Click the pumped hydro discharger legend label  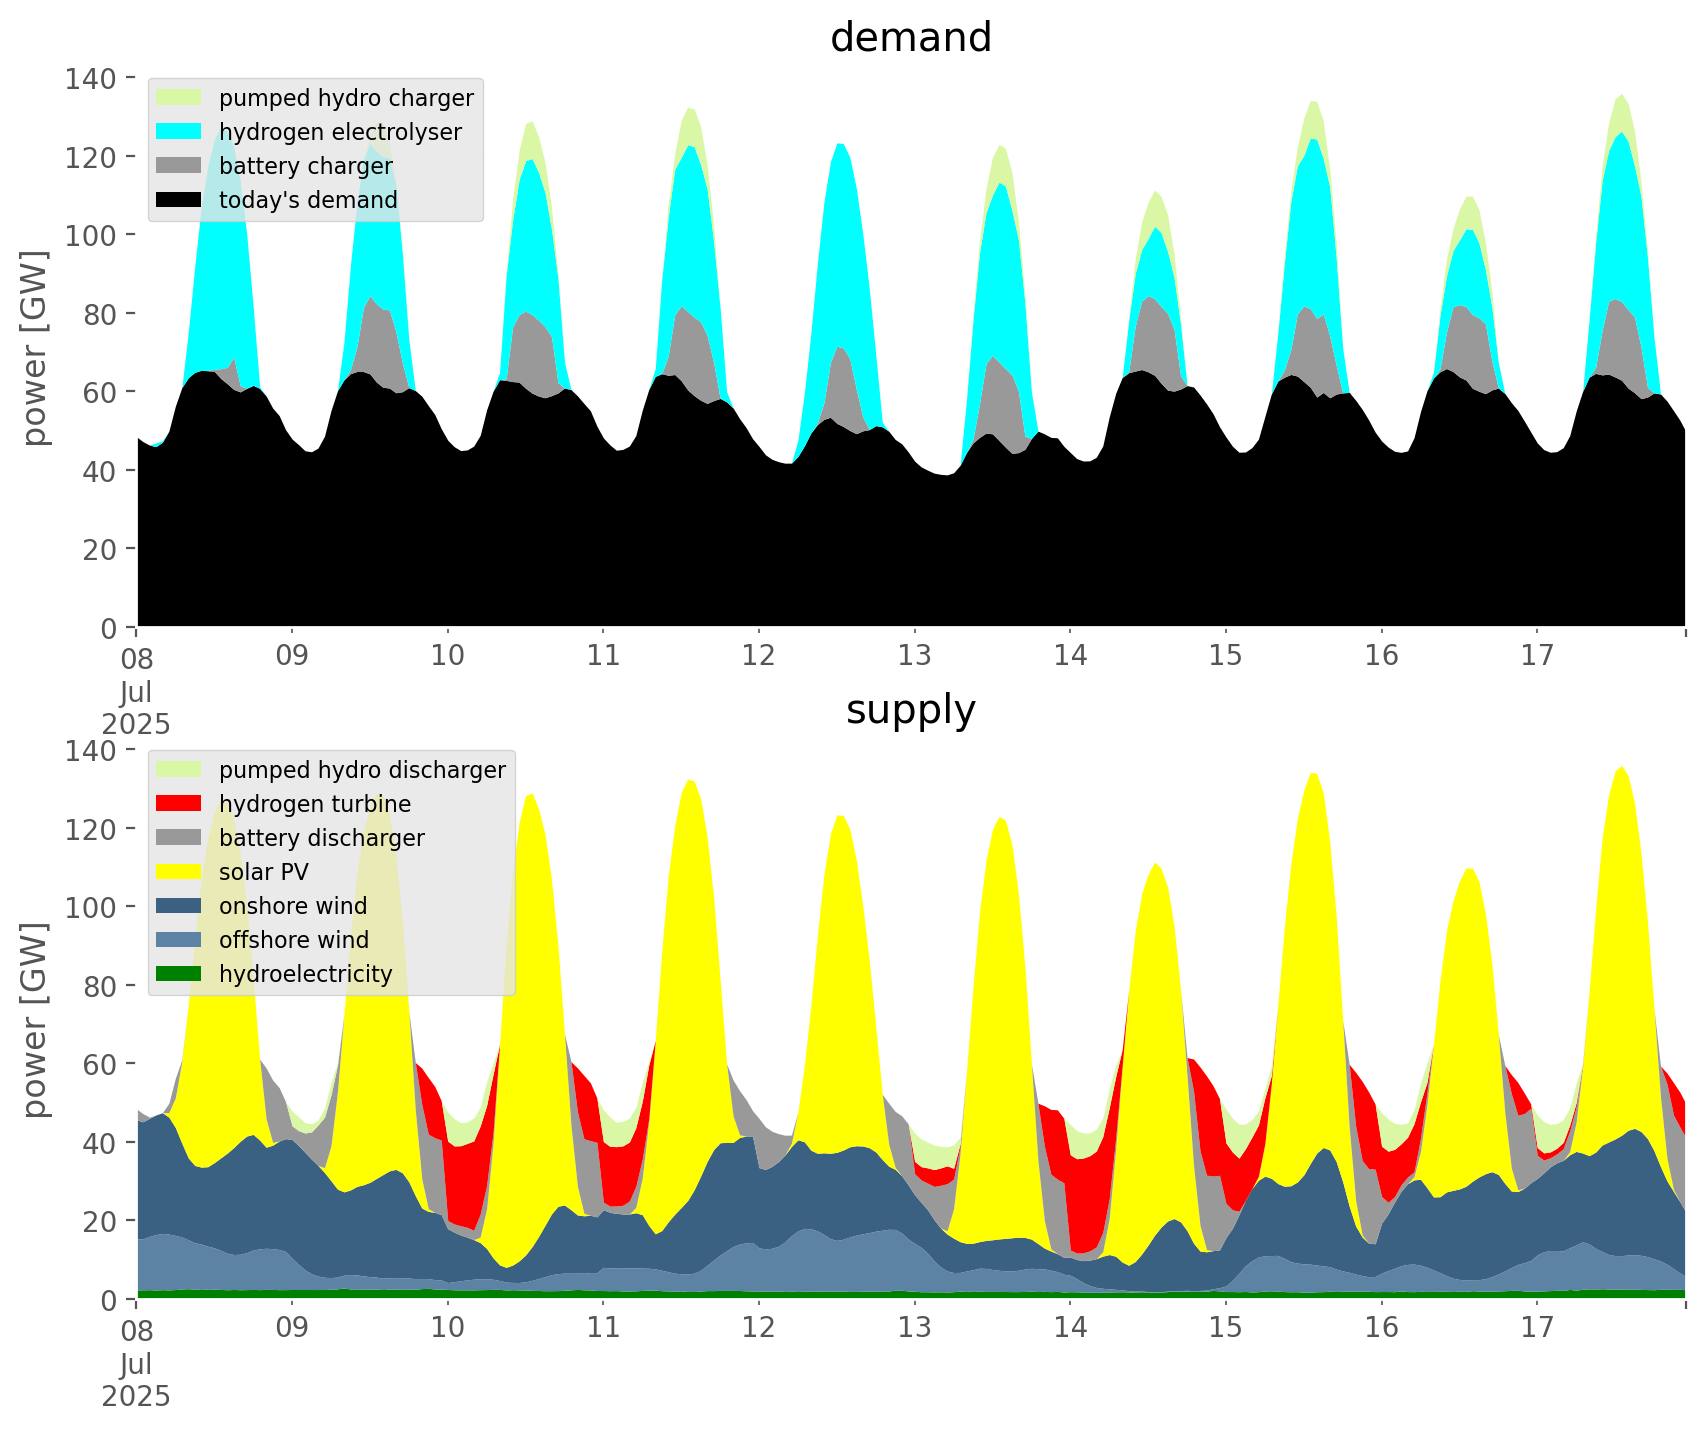point(361,770)
